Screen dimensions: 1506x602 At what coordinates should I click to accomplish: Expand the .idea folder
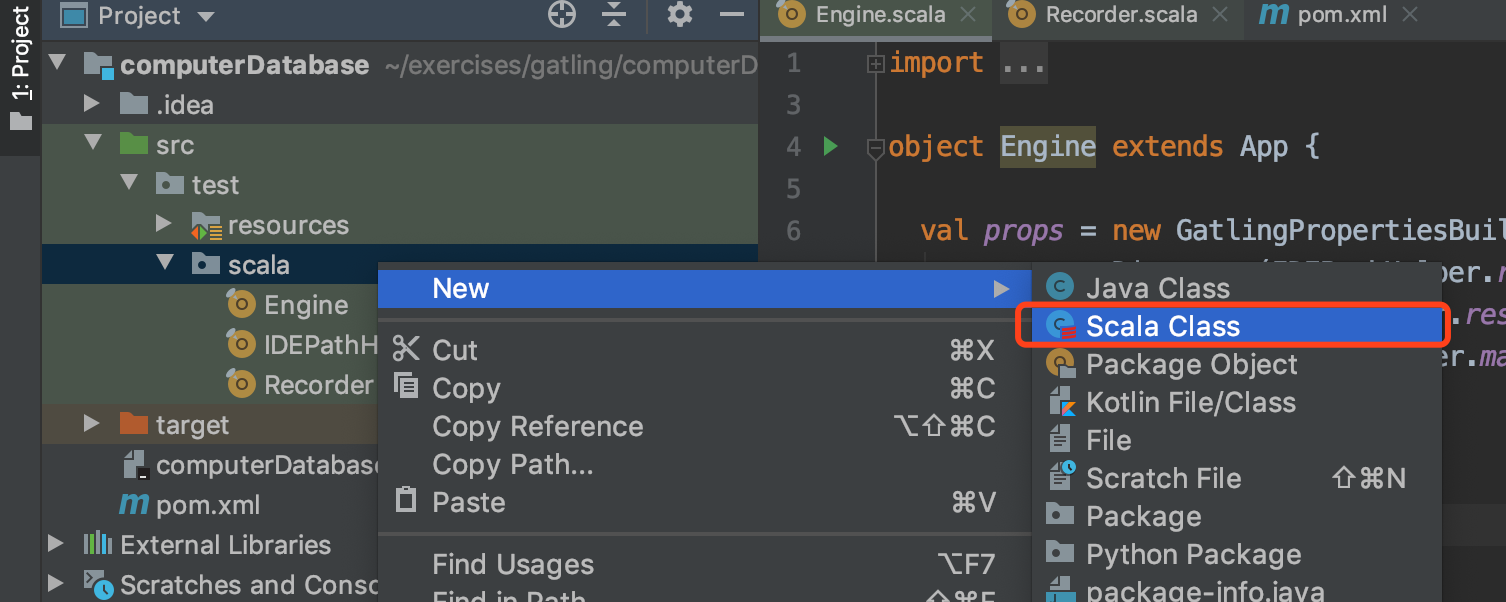point(92,104)
